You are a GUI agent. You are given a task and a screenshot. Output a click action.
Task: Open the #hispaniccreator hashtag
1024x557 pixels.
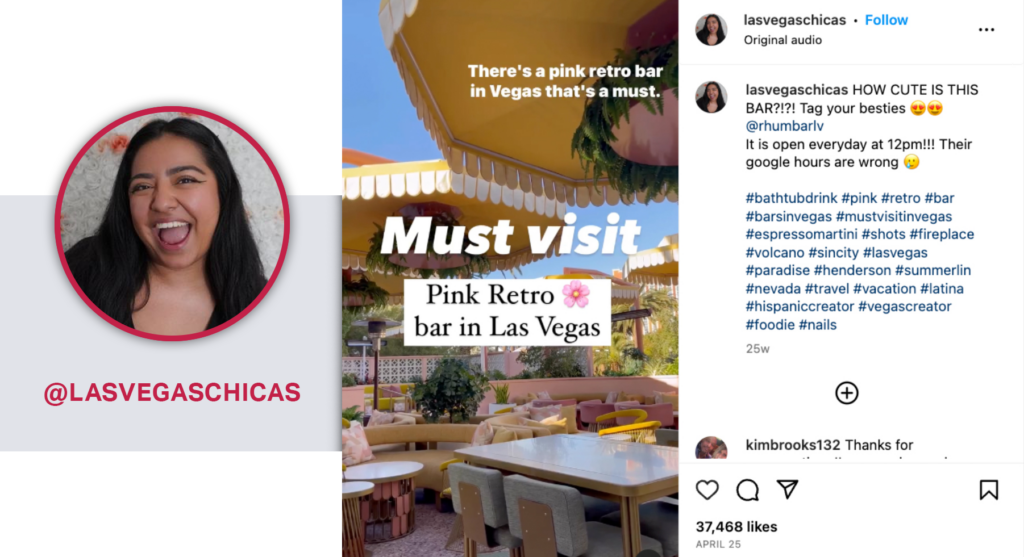click(x=799, y=306)
